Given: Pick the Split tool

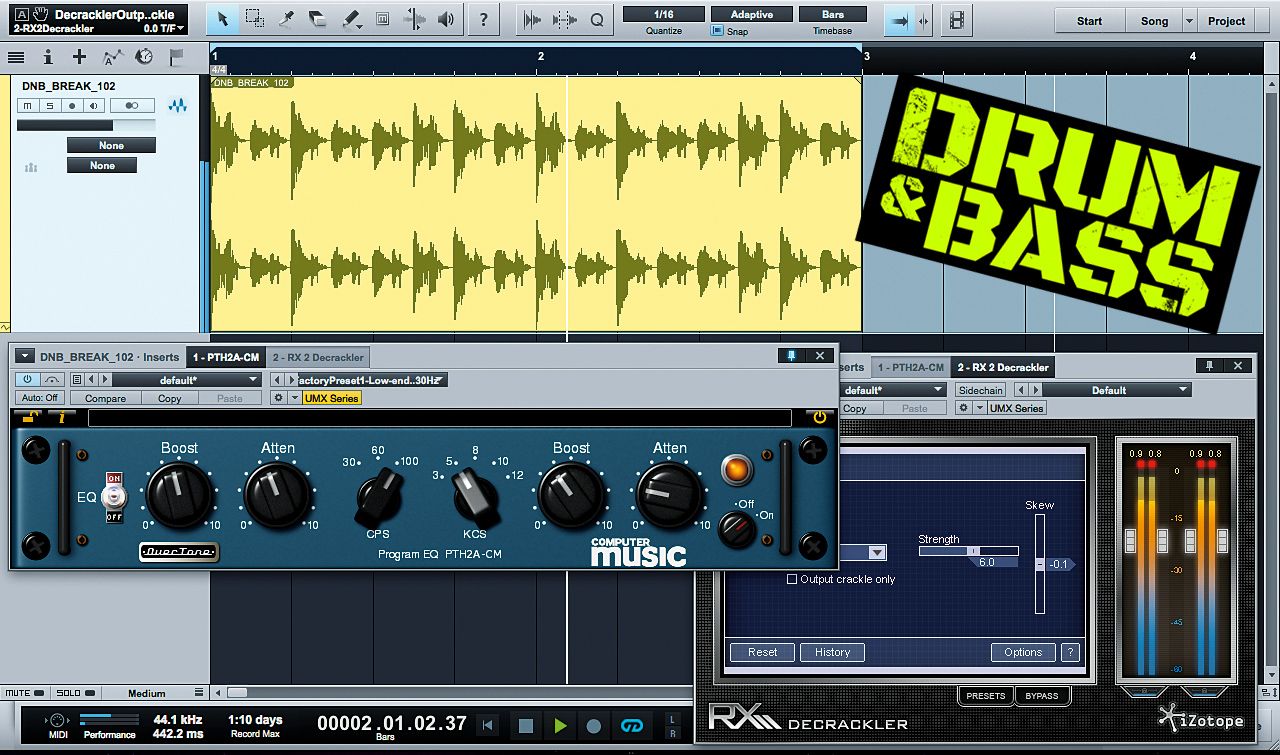Looking at the screenshot, I should click(286, 19).
